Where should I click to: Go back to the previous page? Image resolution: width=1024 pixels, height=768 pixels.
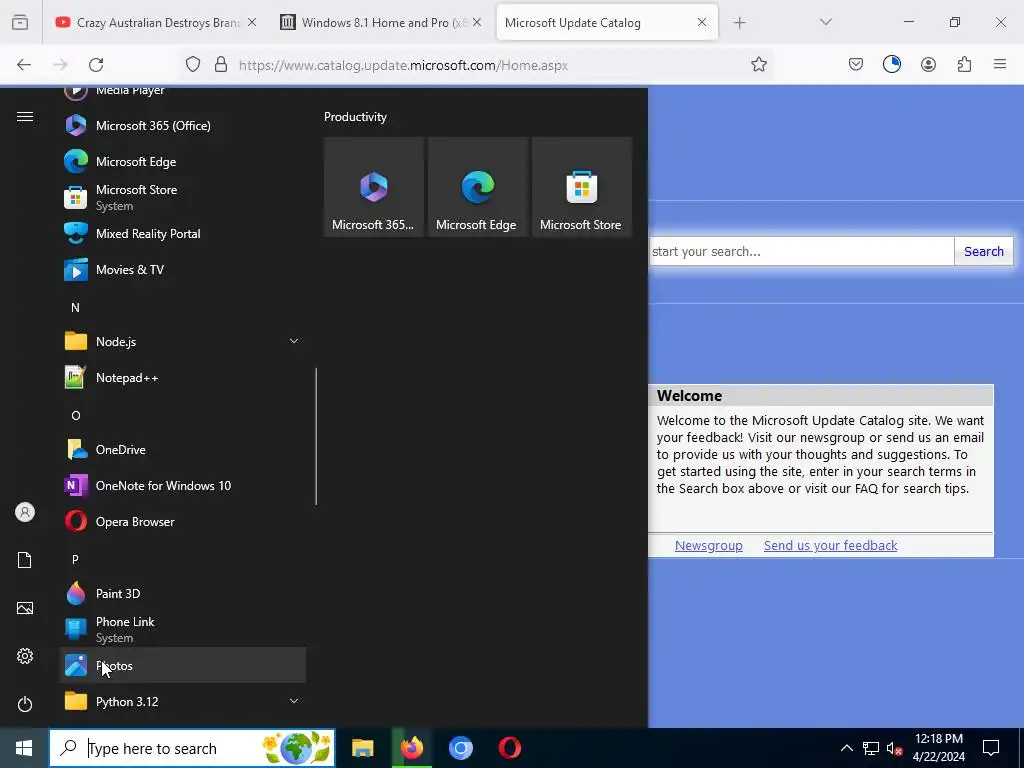24,64
